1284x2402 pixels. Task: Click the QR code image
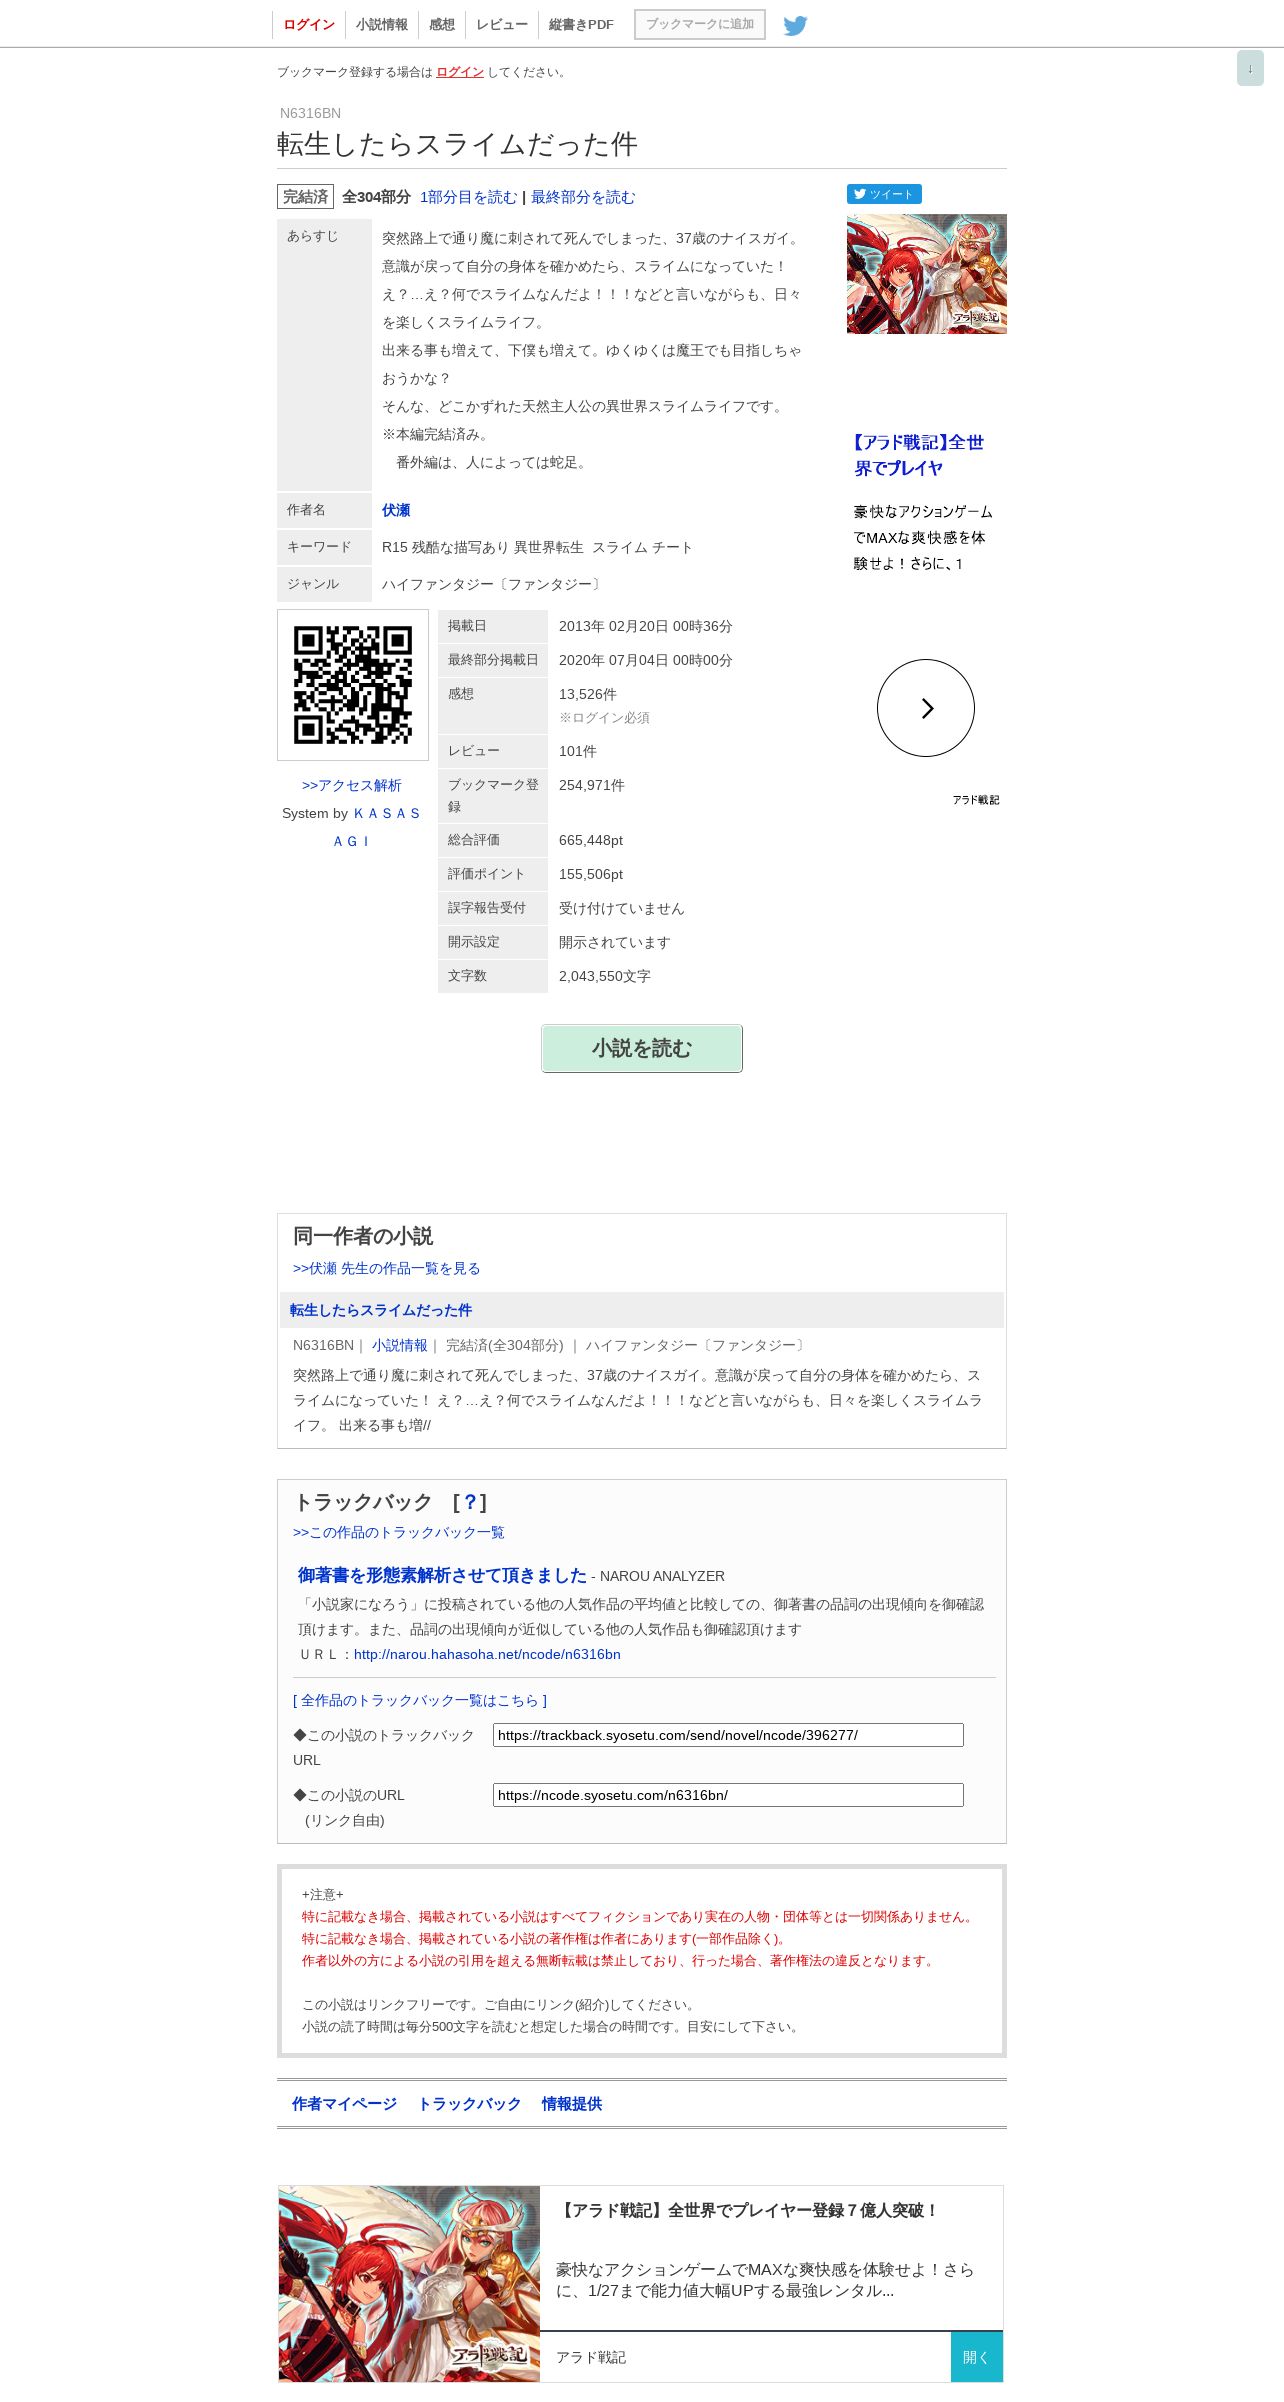(x=353, y=685)
